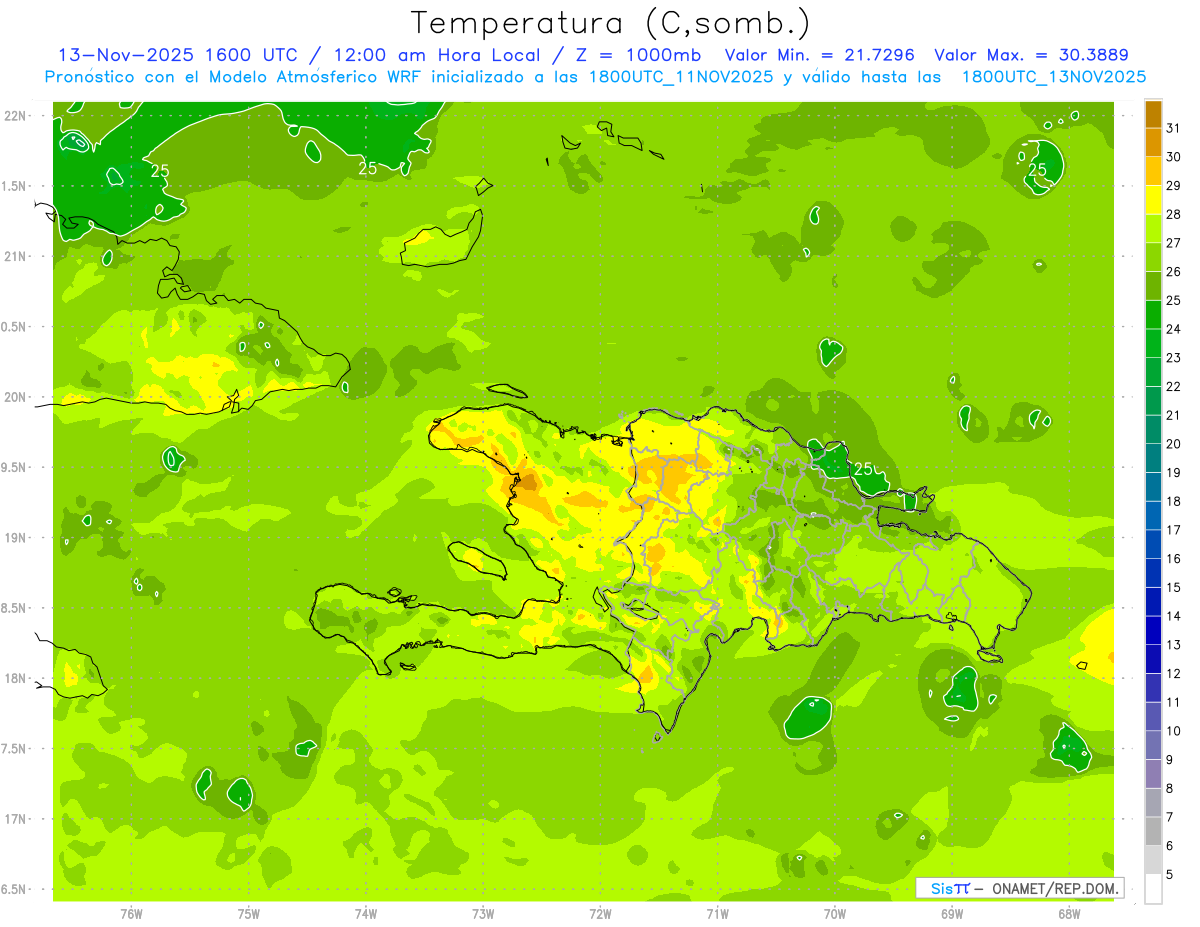Screen dimensions: 1200x927
Task: Click yellow legend swatch between 28 and 29
Action: (x=1153, y=200)
